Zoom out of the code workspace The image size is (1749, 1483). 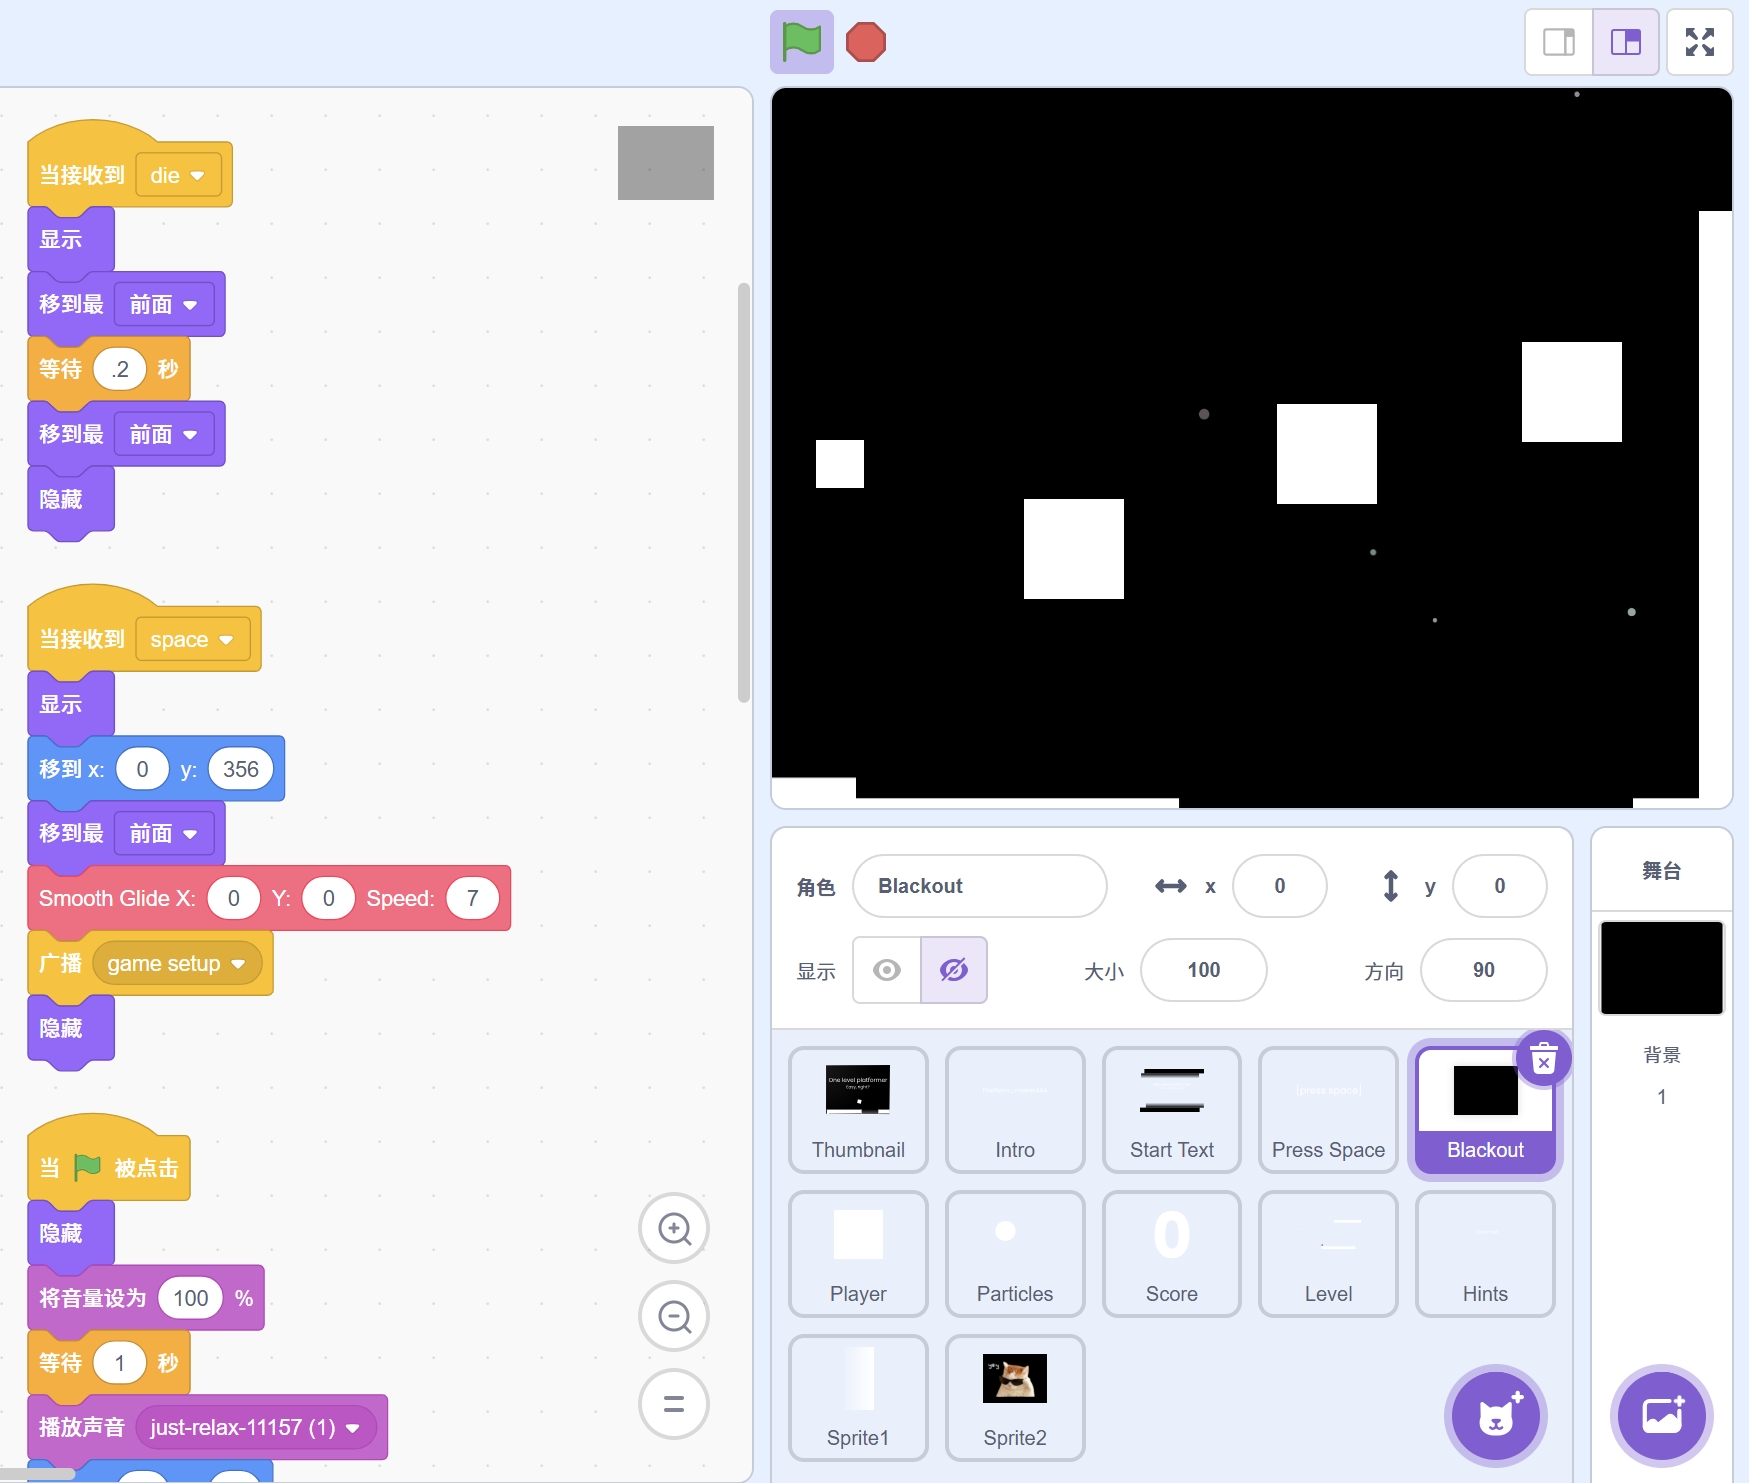[x=674, y=1316]
